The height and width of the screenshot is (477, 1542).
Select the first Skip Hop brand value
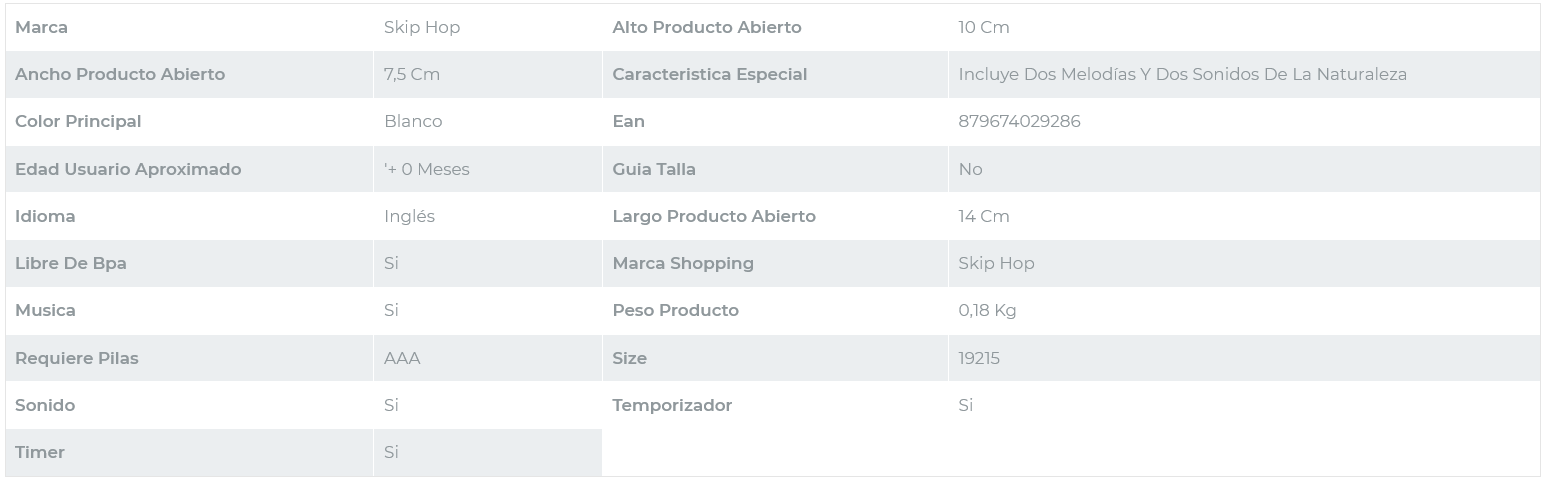pyautogui.click(x=422, y=27)
